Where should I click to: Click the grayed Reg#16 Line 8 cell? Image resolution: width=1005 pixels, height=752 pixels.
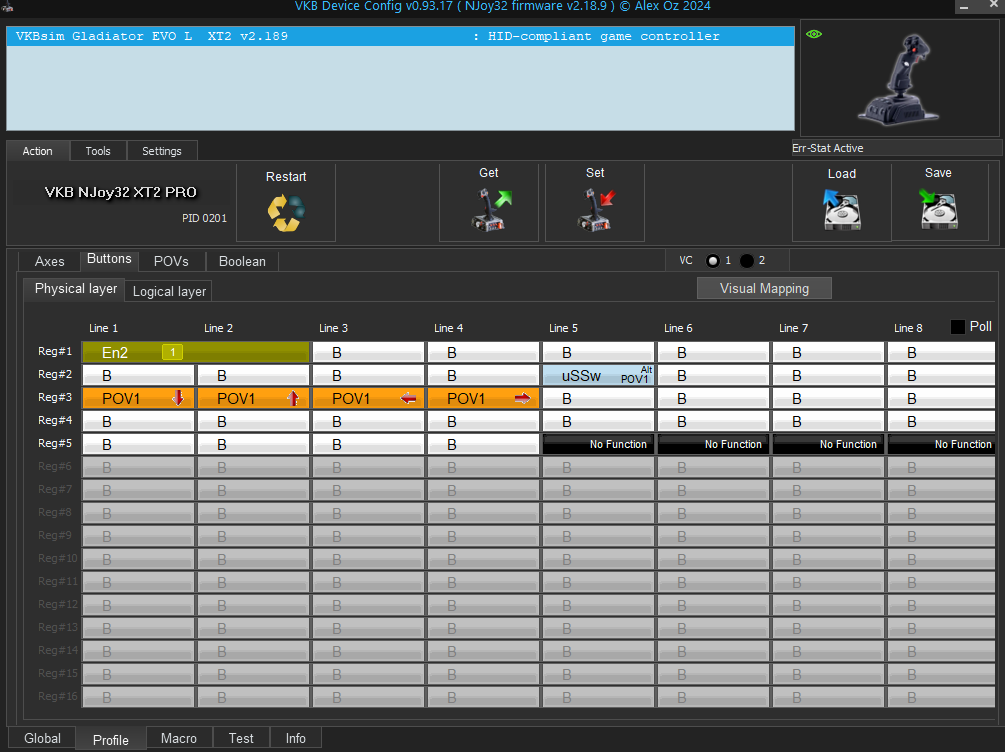pyautogui.click(x=942, y=697)
